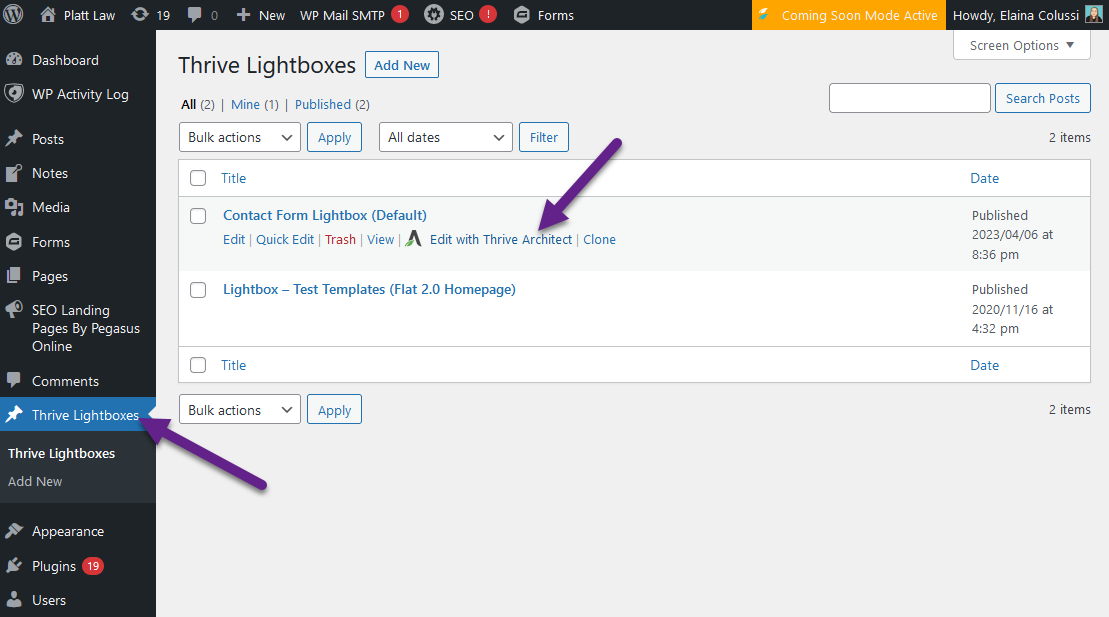
Task: Click Plugins plug icon in sidebar
Action: tap(14, 565)
